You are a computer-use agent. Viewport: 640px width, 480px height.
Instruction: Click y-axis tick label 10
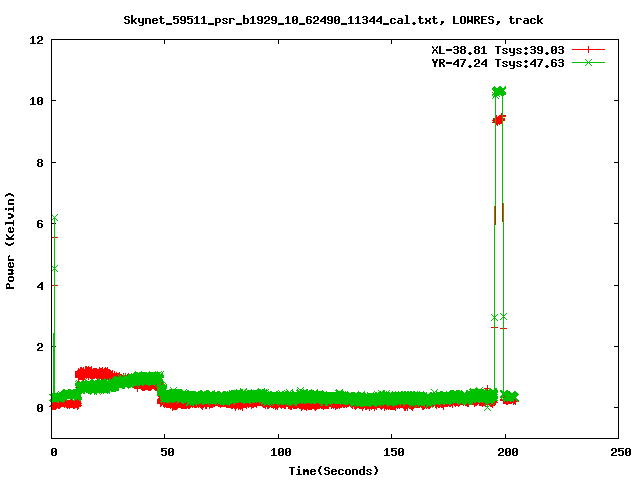(36, 101)
